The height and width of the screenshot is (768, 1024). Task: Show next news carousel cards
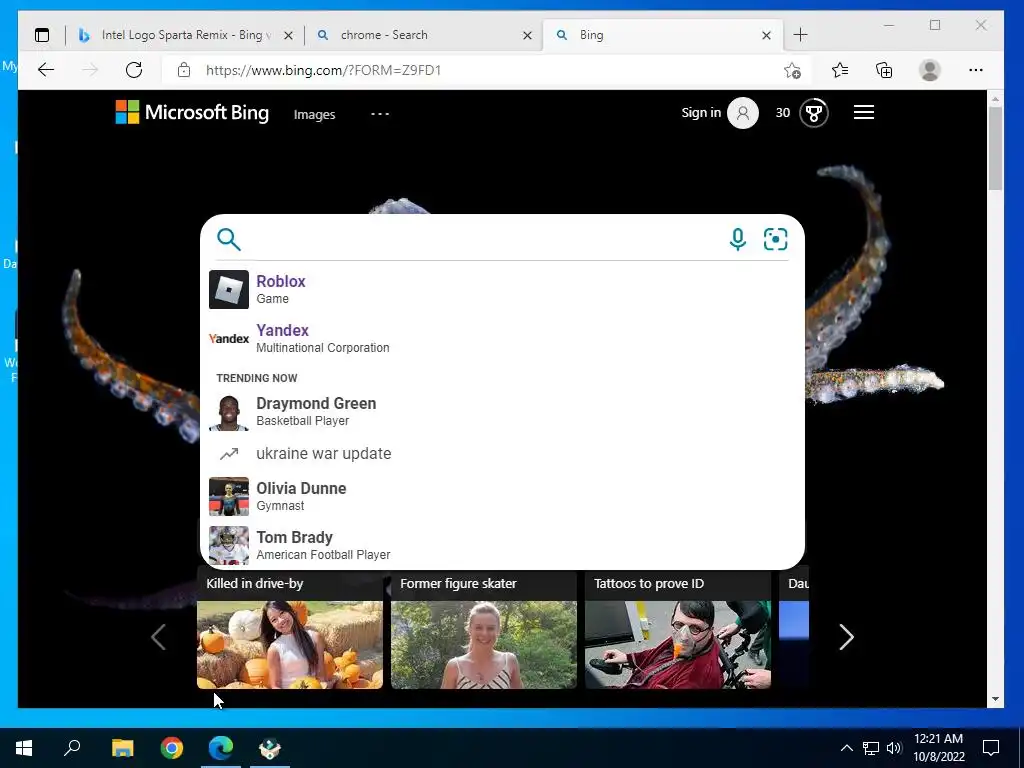click(846, 637)
